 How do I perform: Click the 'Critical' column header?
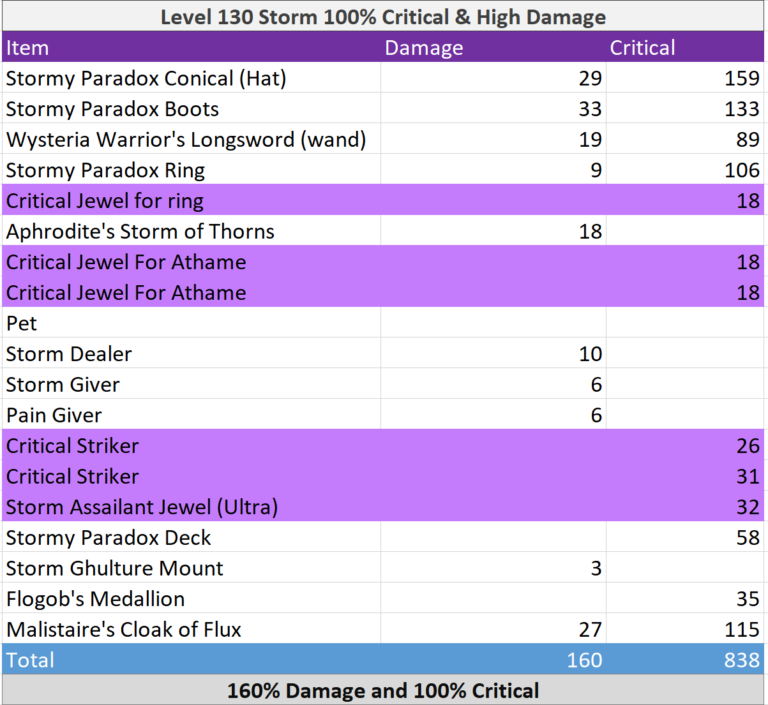[685, 48]
